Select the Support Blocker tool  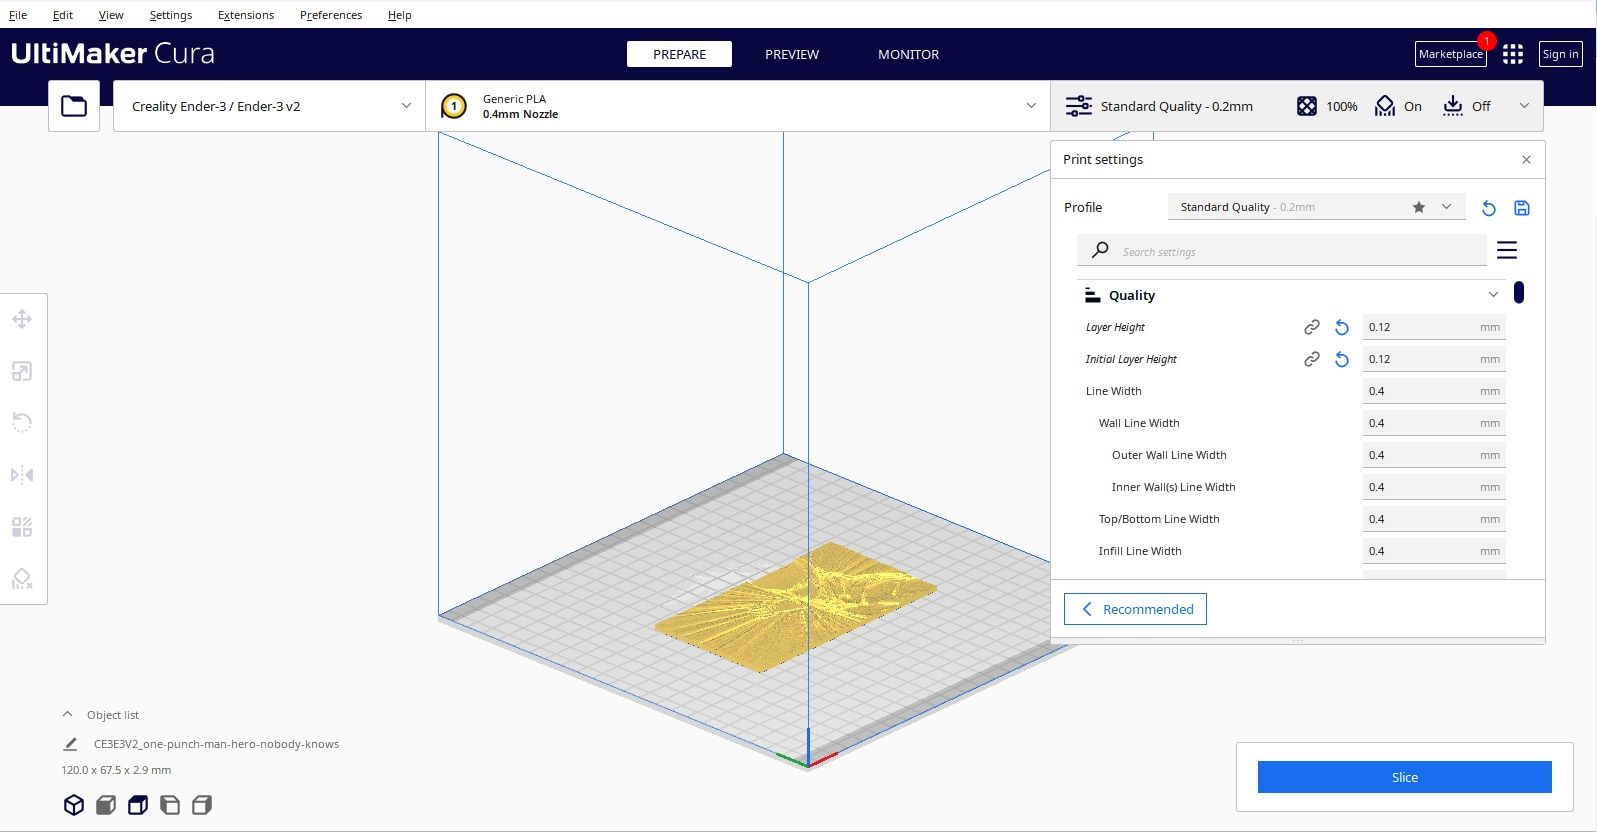pyautogui.click(x=22, y=579)
